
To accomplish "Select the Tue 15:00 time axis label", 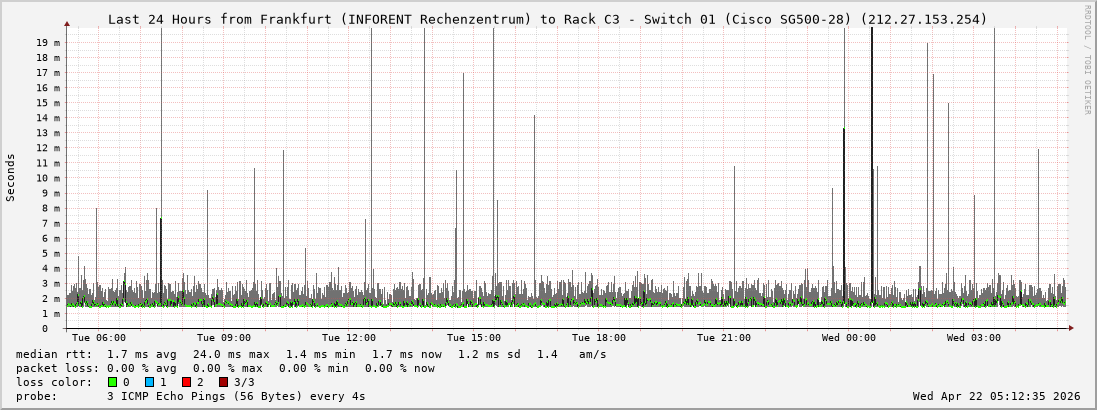I will (x=474, y=338).
